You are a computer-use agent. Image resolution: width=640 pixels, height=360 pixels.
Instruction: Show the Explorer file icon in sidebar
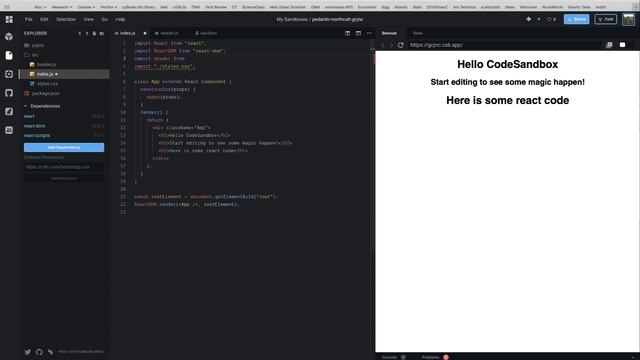click(x=9, y=56)
